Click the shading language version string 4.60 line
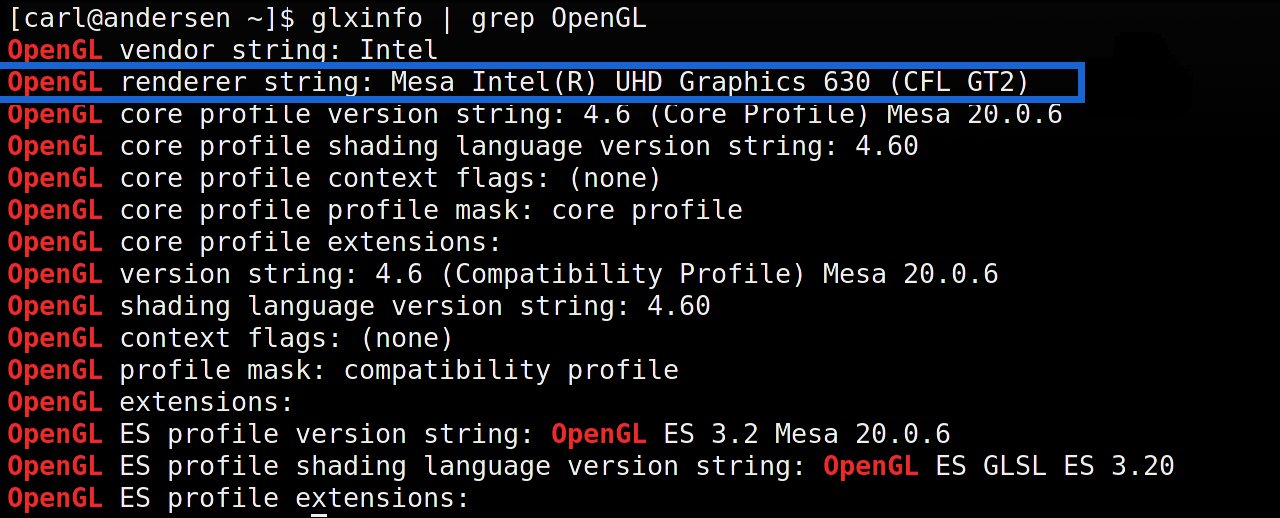 pos(358,306)
